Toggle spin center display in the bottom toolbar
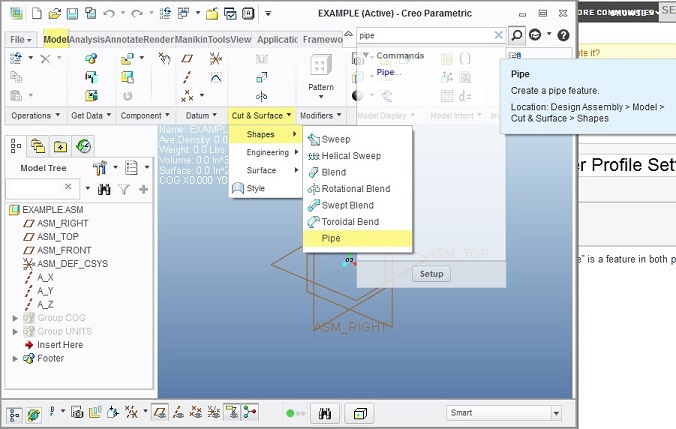Viewport: 676px width, 429px height. click(250, 413)
